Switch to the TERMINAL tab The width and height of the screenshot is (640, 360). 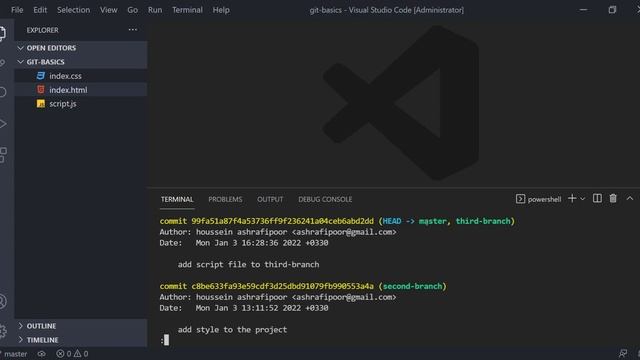pos(177,199)
